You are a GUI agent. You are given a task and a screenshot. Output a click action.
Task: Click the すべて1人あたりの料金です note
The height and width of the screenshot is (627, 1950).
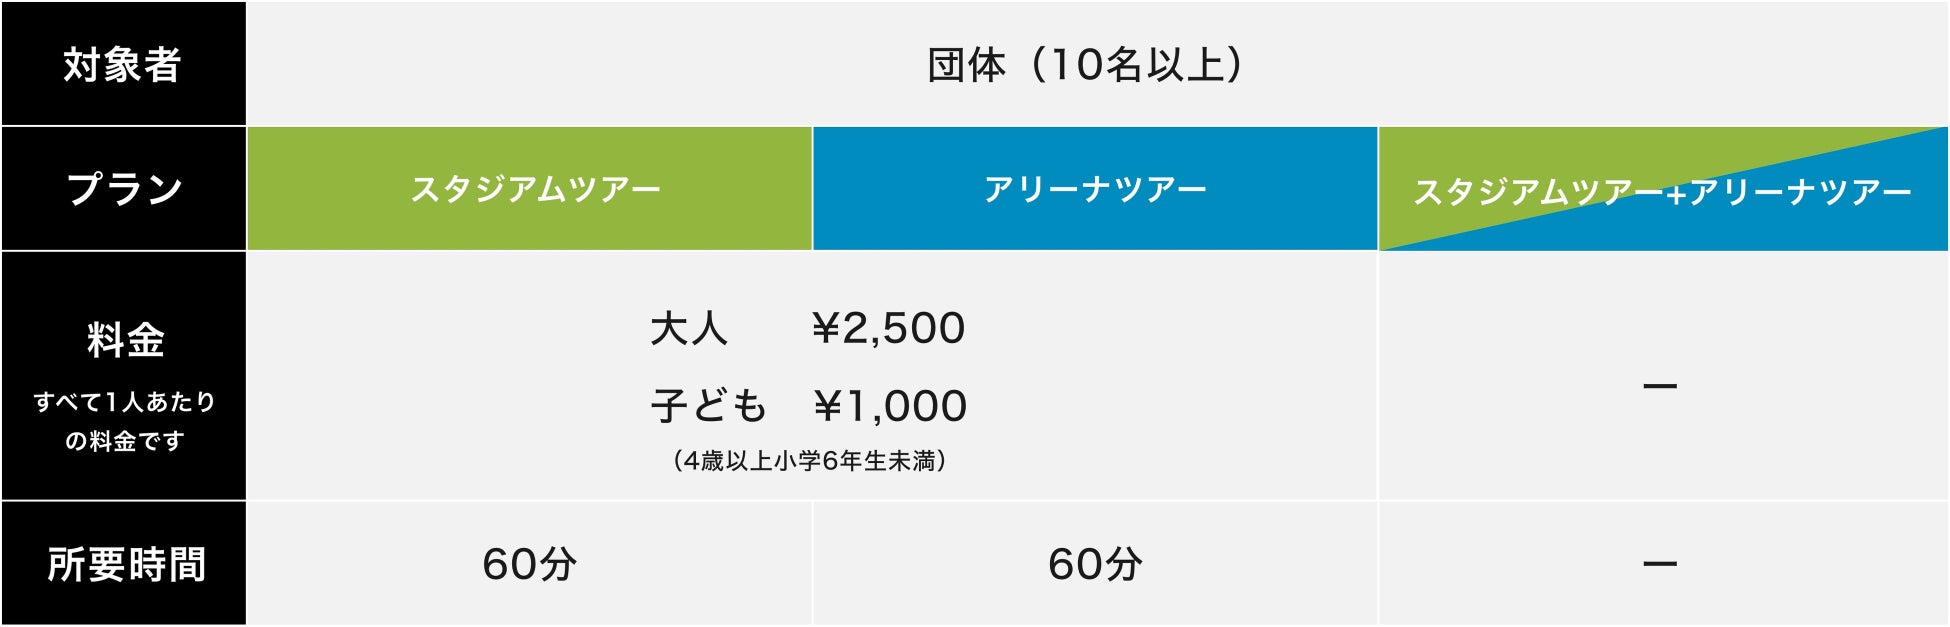[x=125, y=421]
